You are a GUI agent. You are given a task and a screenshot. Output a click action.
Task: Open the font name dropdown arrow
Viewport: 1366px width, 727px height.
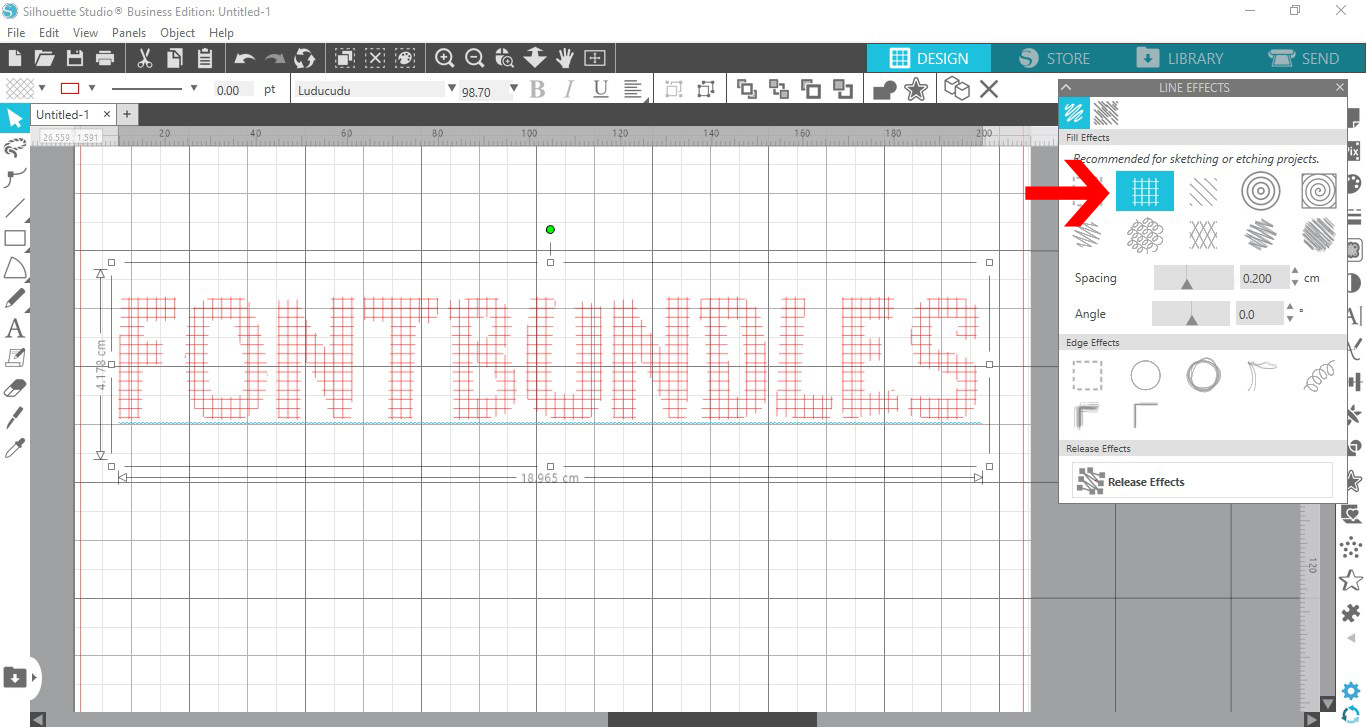pyautogui.click(x=451, y=88)
